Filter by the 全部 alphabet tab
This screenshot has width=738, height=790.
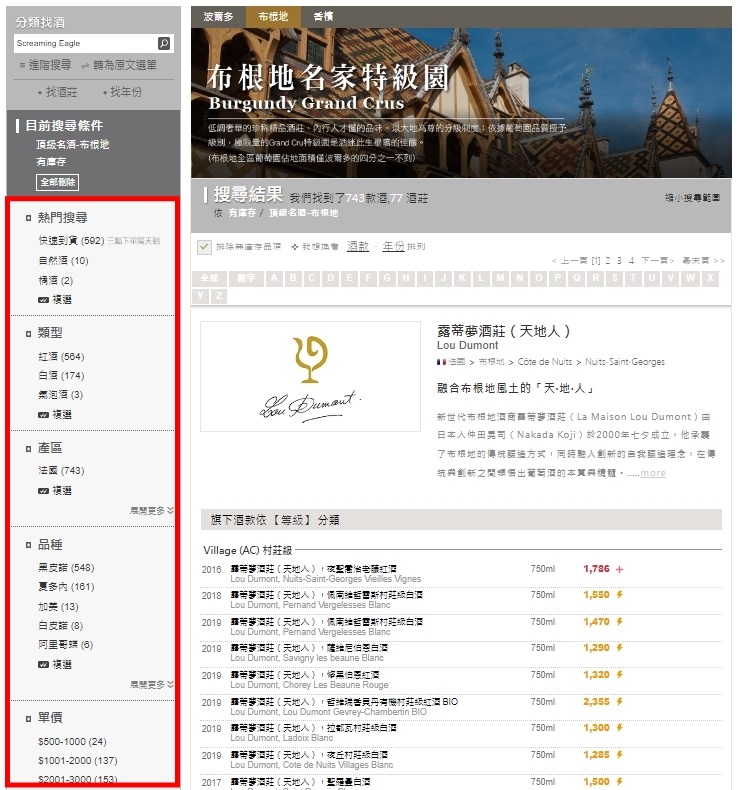(x=210, y=278)
